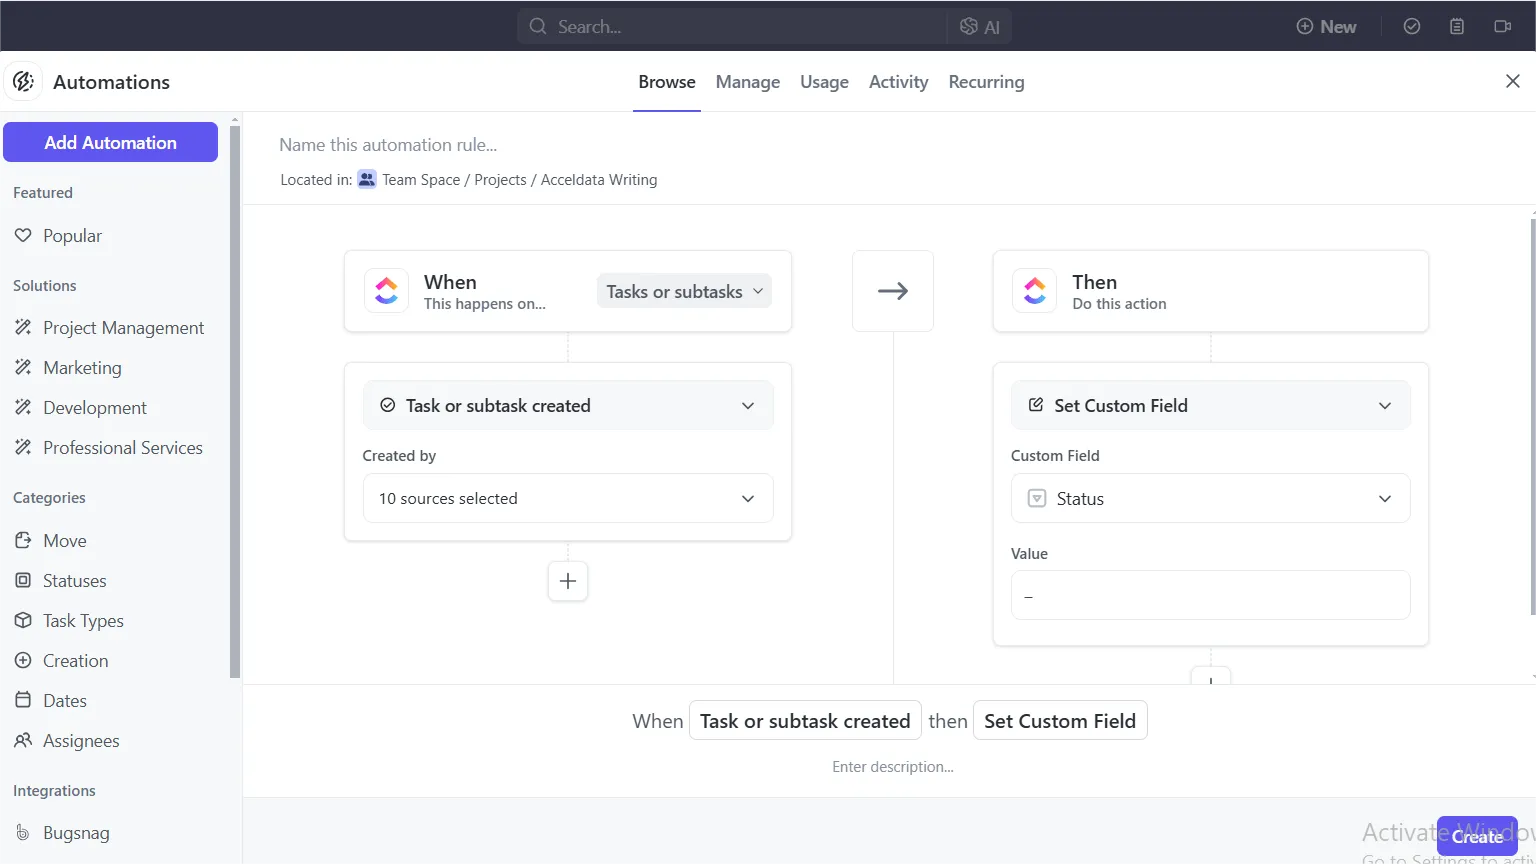1536x864 pixels.
Task: Click the wand icon beside Development
Action: point(23,407)
